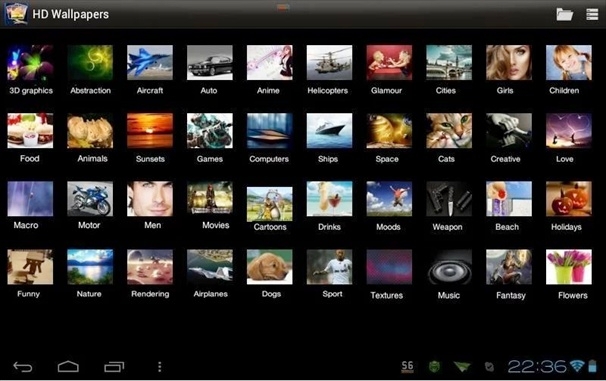Open the list view menu icon
The height and width of the screenshot is (381, 606).
point(592,14)
